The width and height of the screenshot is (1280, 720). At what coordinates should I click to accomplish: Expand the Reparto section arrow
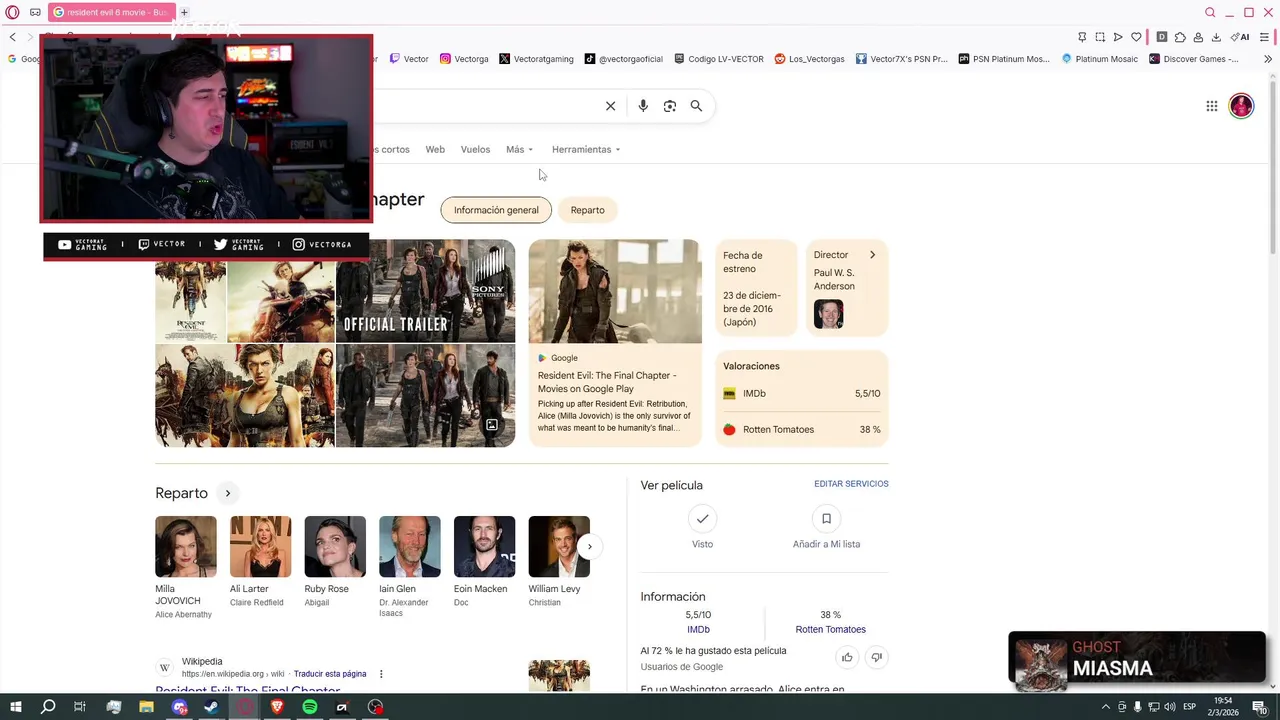tap(227, 493)
